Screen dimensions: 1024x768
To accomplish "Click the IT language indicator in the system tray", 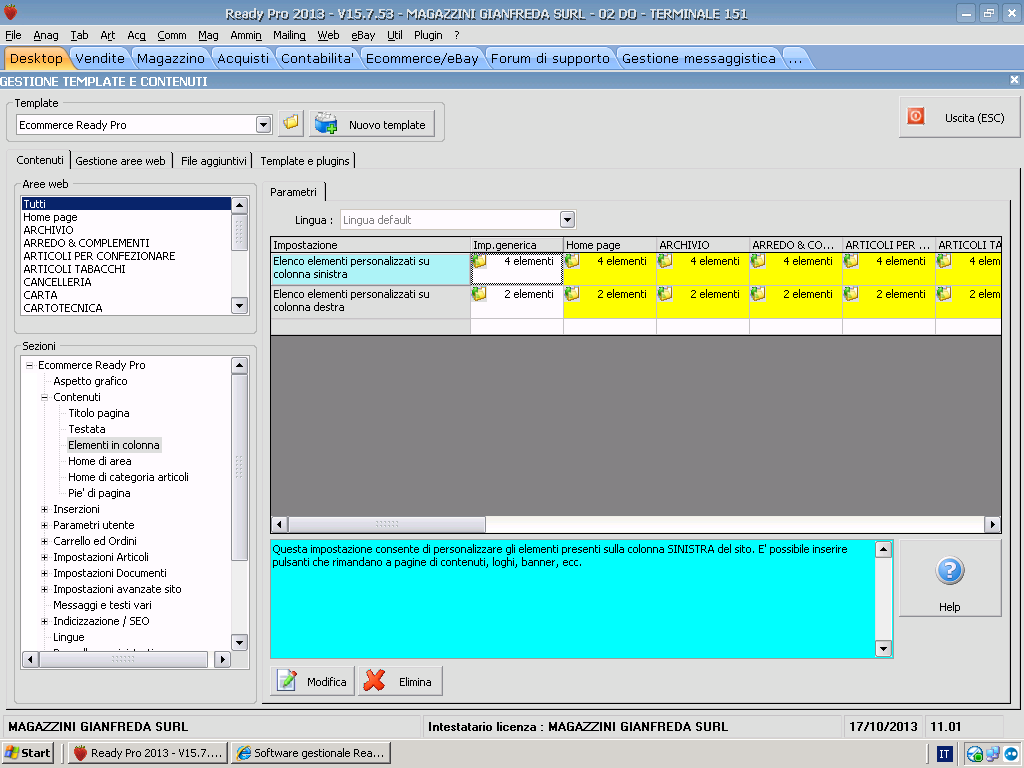I will 944,753.
